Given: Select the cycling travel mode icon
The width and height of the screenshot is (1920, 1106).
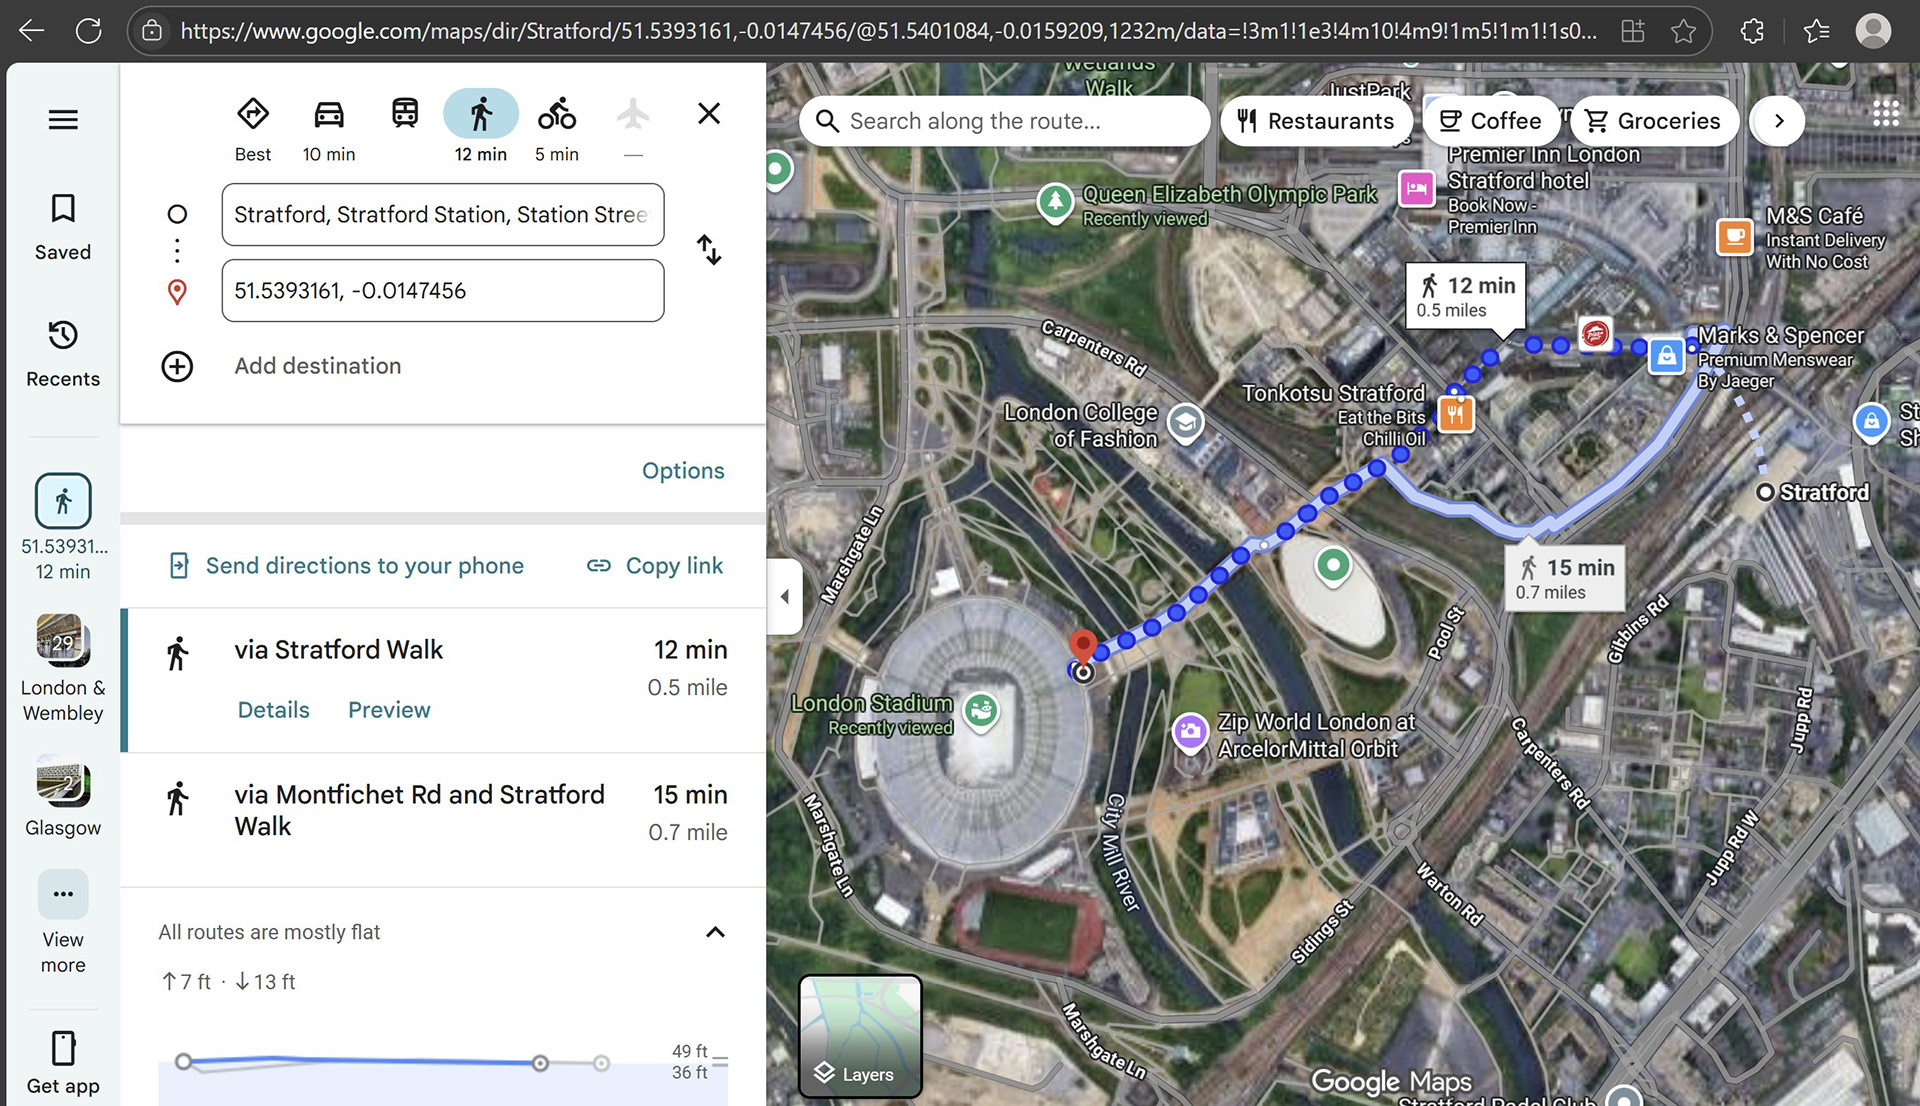Looking at the screenshot, I should [557, 115].
